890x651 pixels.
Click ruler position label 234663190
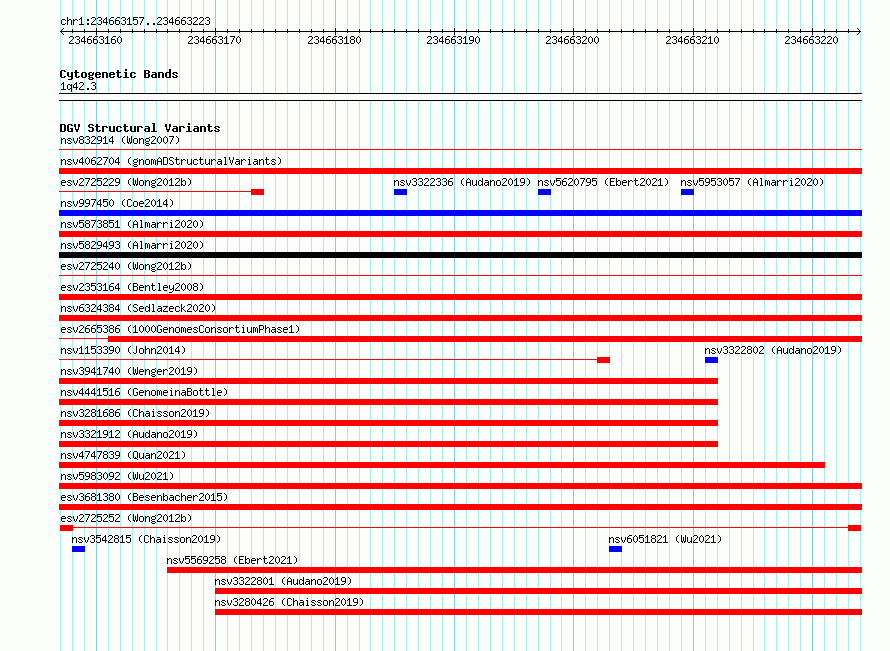point(454,40)
